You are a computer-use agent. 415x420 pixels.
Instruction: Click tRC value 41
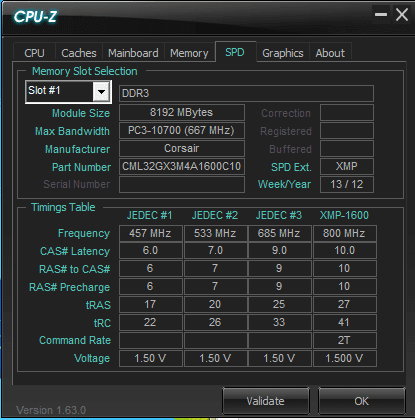coord(345,322)
